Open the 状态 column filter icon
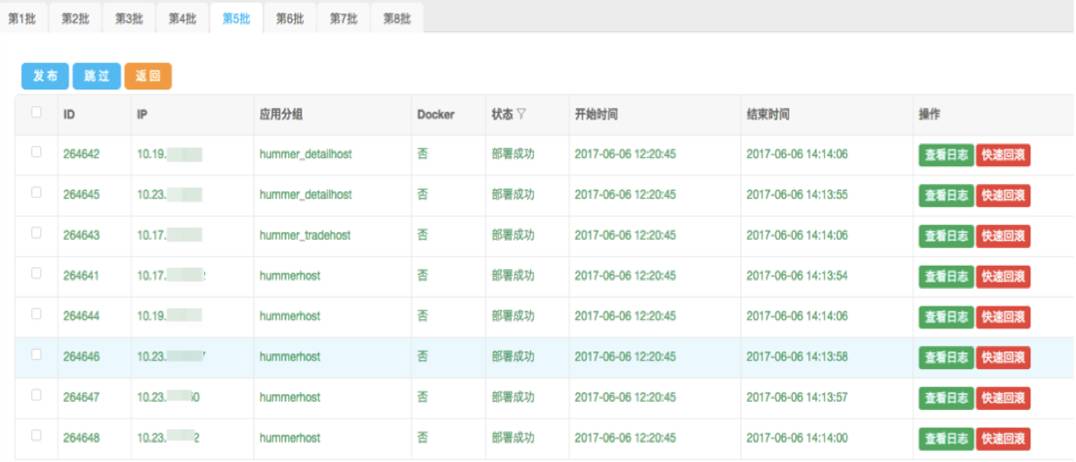 [x=522, y=114]
